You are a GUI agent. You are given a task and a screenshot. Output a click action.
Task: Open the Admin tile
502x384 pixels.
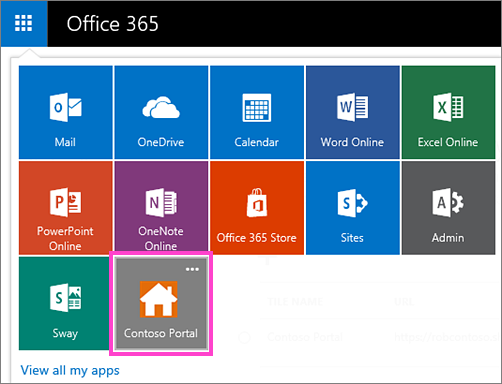pyautogui.click(x=448, y=208)
